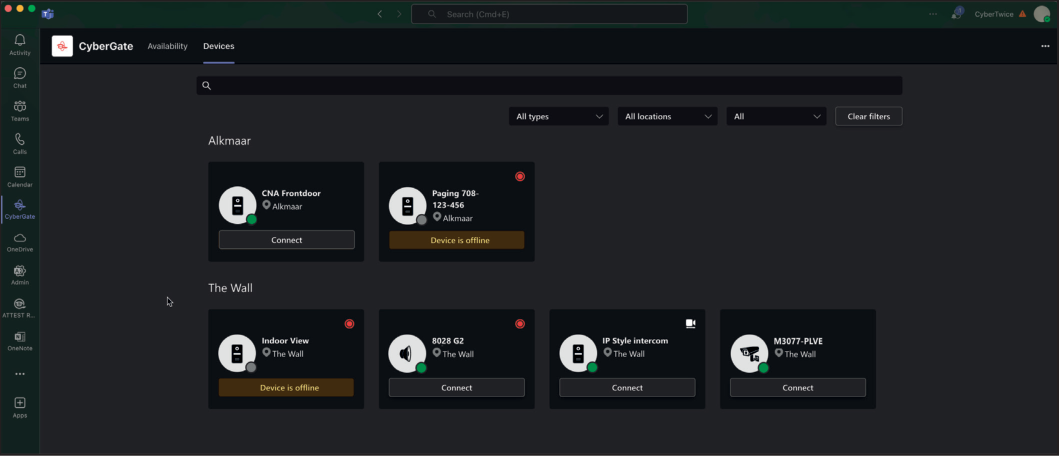Open the All status filter dropdown
Screen dimensions: 1059x457
[x=777, y=116]
